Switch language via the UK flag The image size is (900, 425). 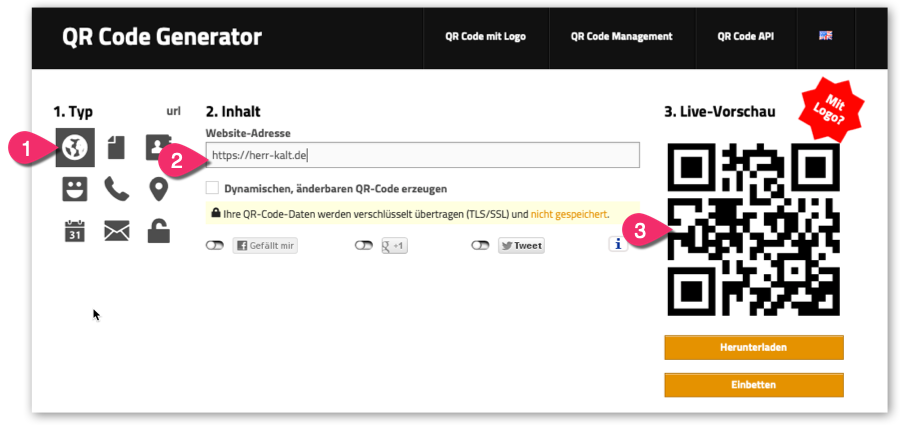coord(825,36)
